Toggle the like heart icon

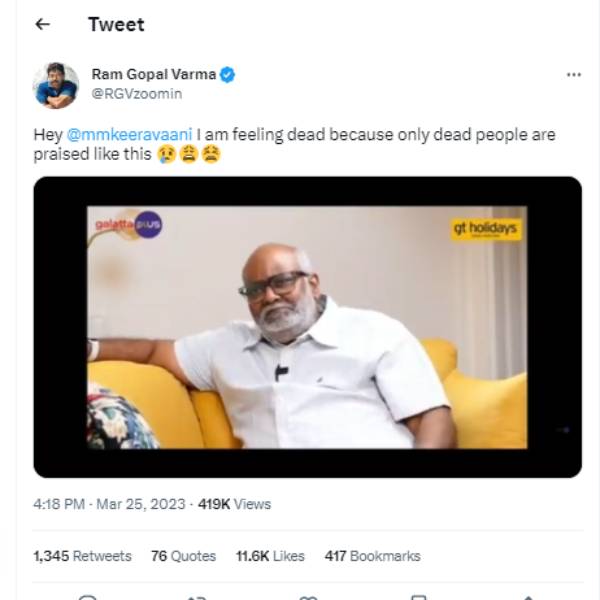tap(308, 596)
